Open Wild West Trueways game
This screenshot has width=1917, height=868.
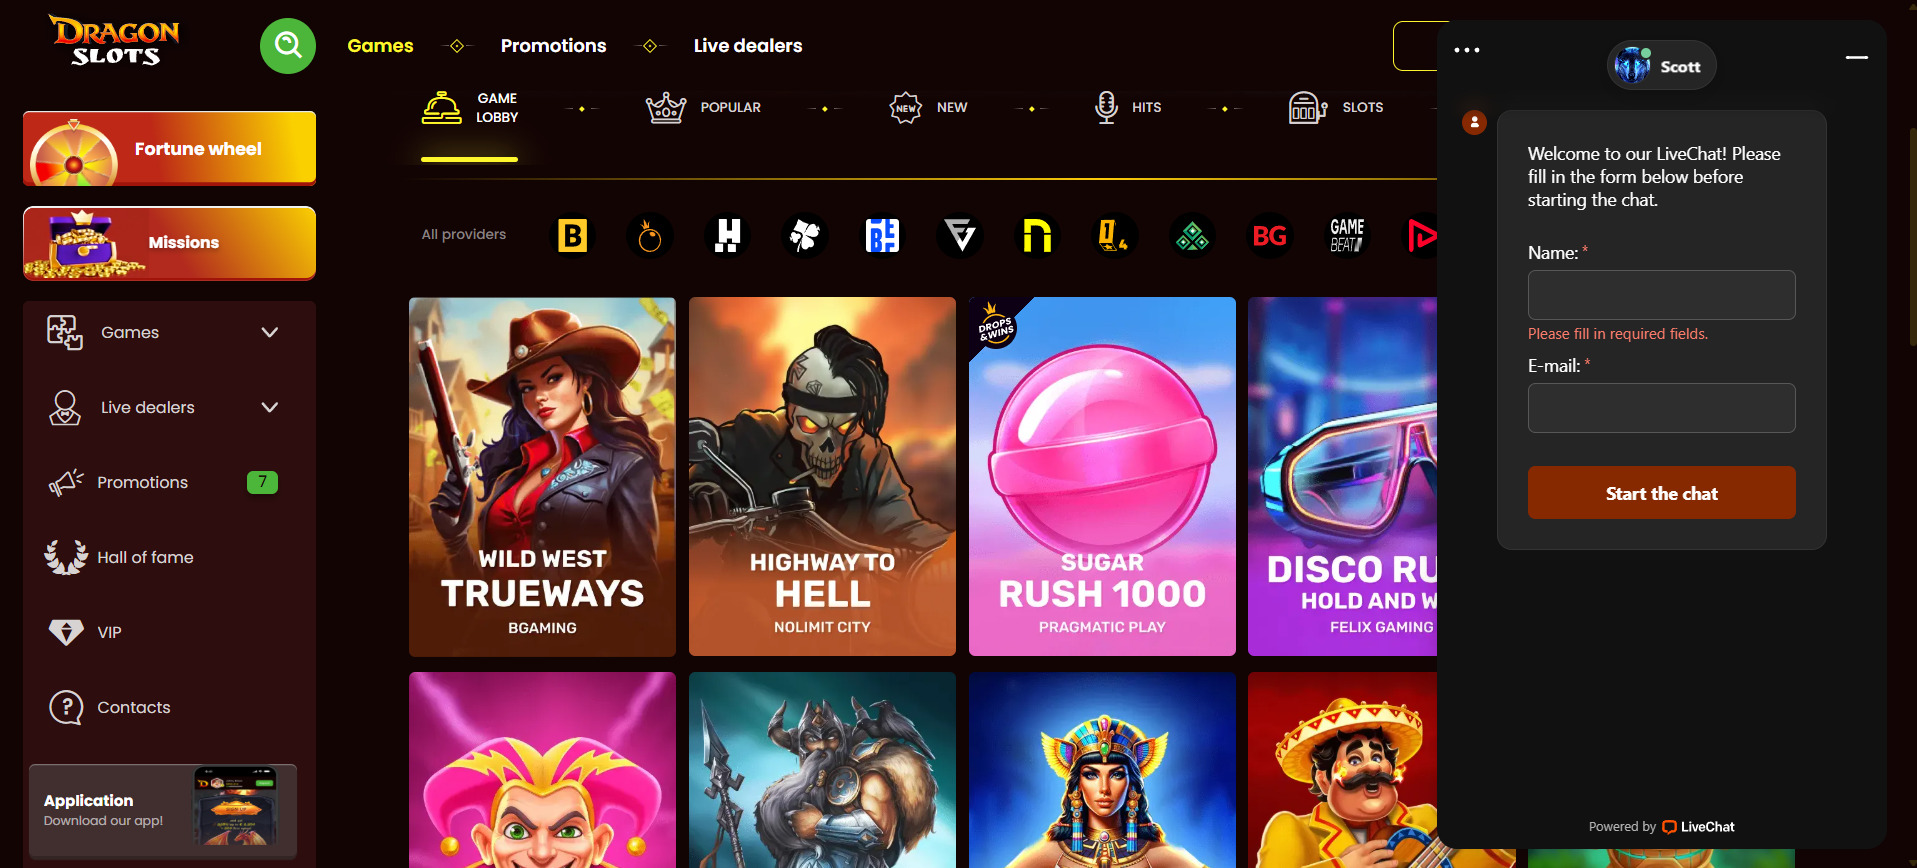point(542,476)
